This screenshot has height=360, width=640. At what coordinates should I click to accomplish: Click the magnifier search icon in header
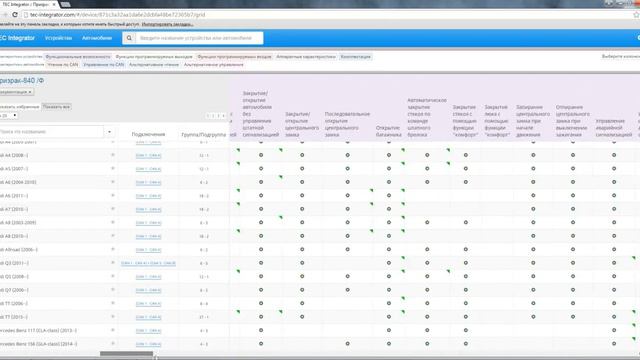pos(129,38)
